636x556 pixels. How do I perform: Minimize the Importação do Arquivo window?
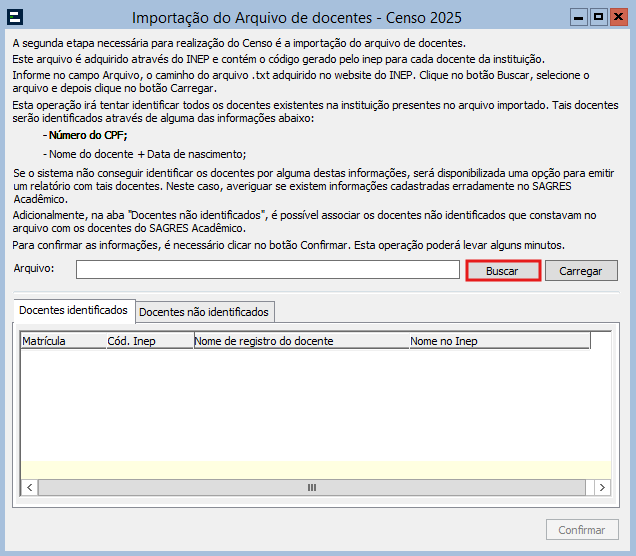click(x=579, y=17)
